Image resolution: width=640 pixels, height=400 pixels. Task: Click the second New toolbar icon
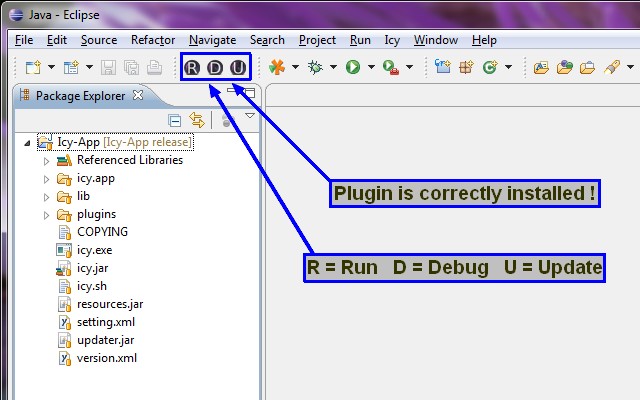pos(71,67)
